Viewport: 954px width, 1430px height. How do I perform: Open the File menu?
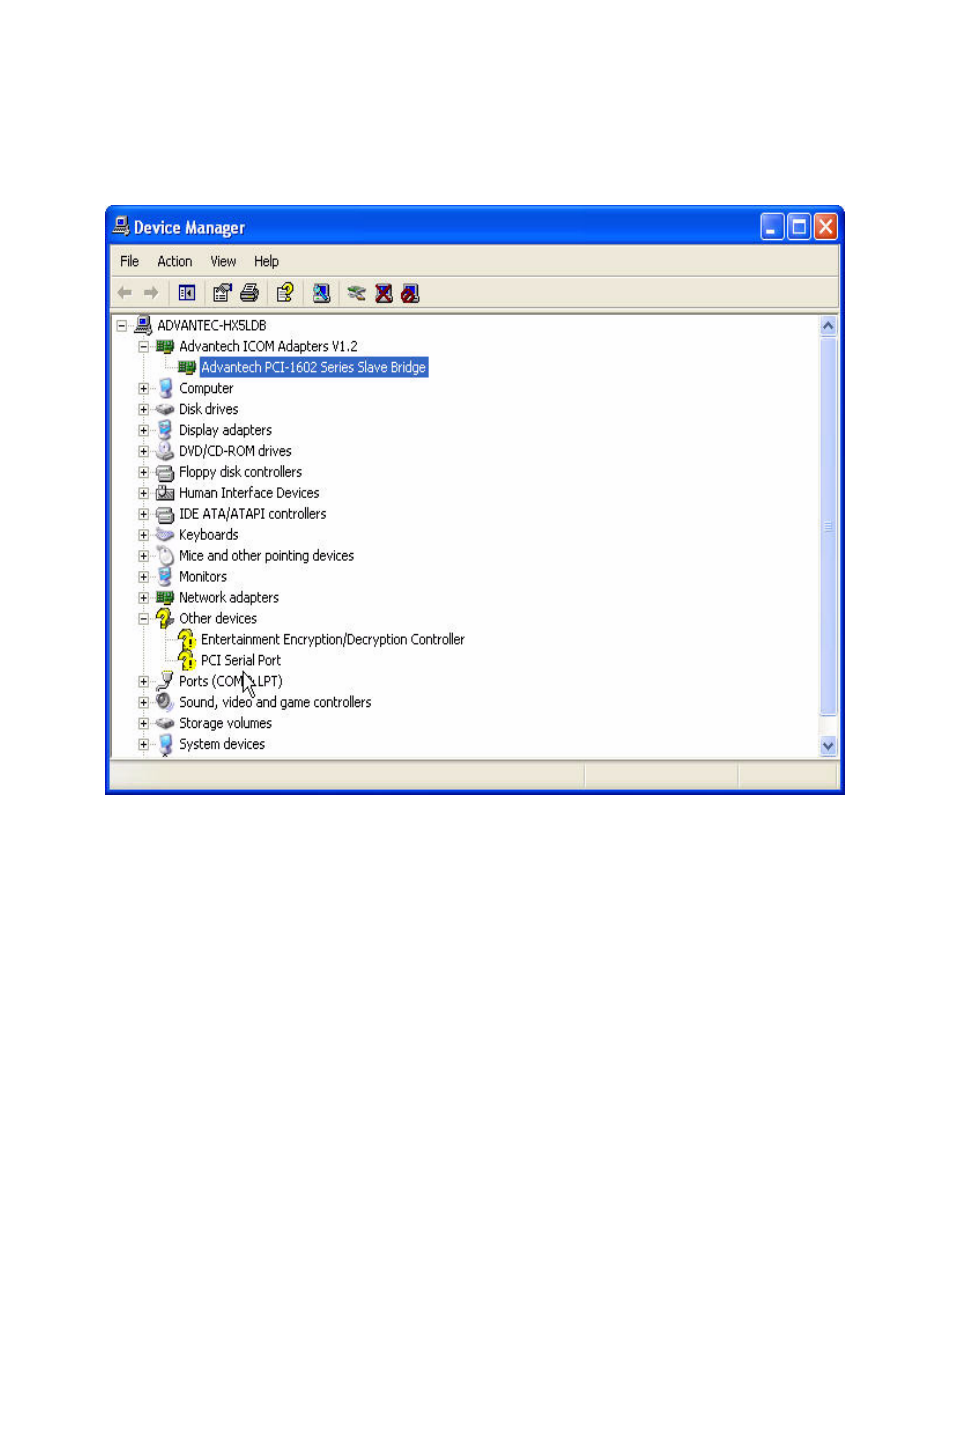click(130, 261)
